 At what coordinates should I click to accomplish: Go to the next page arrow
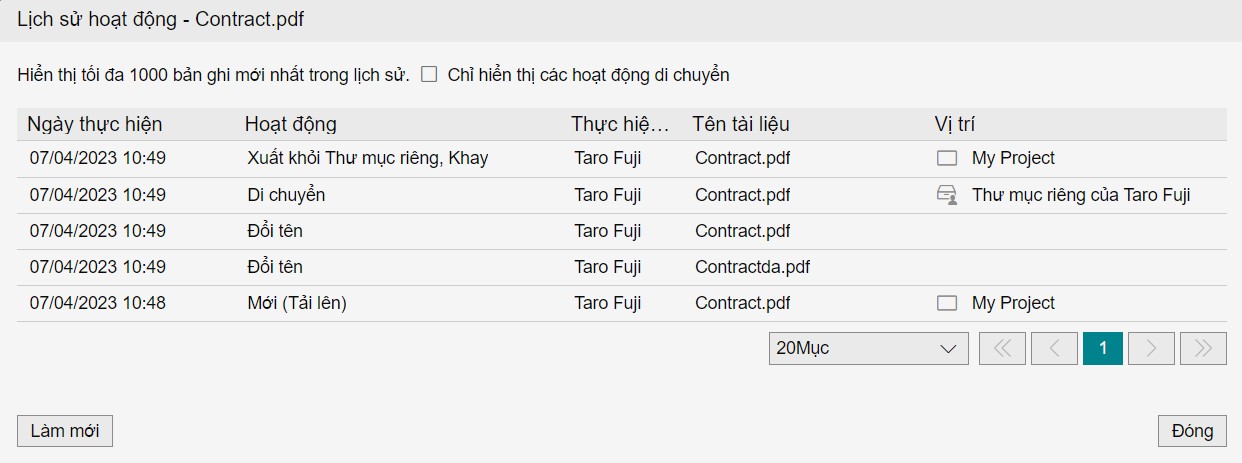point(1152,348)
